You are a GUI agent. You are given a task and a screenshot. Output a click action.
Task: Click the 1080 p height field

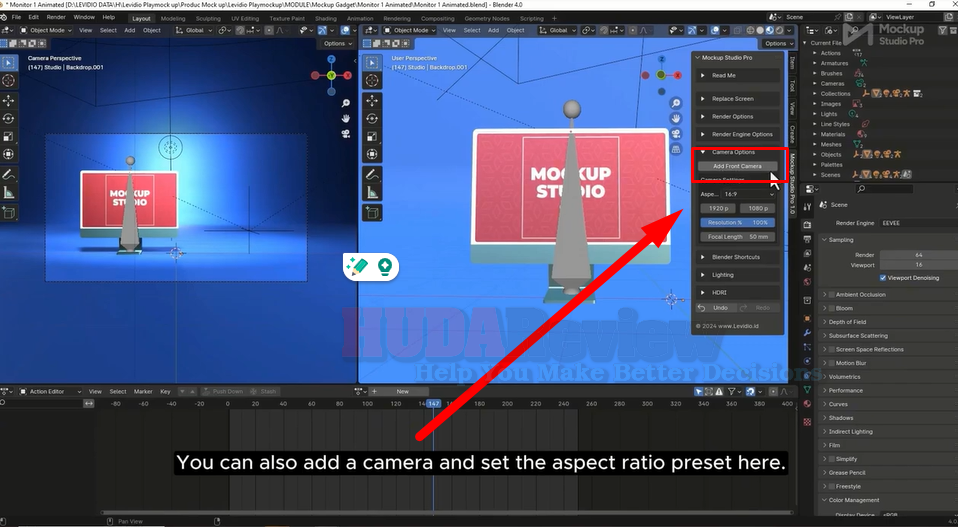pos(758,208)
